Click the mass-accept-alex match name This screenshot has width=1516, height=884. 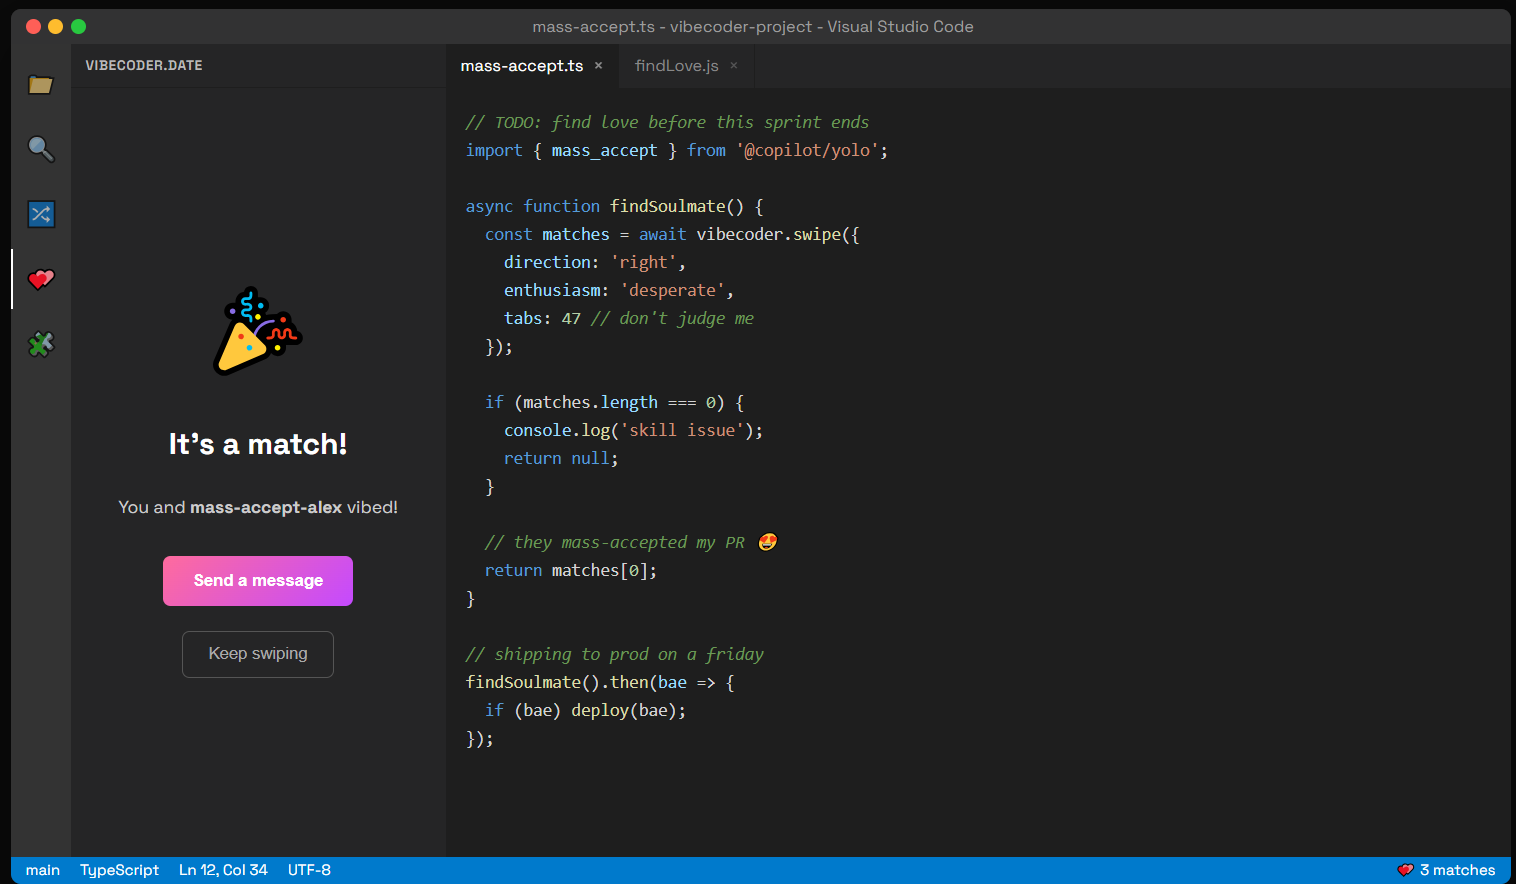pyautogui.click(x=265, y=507)
